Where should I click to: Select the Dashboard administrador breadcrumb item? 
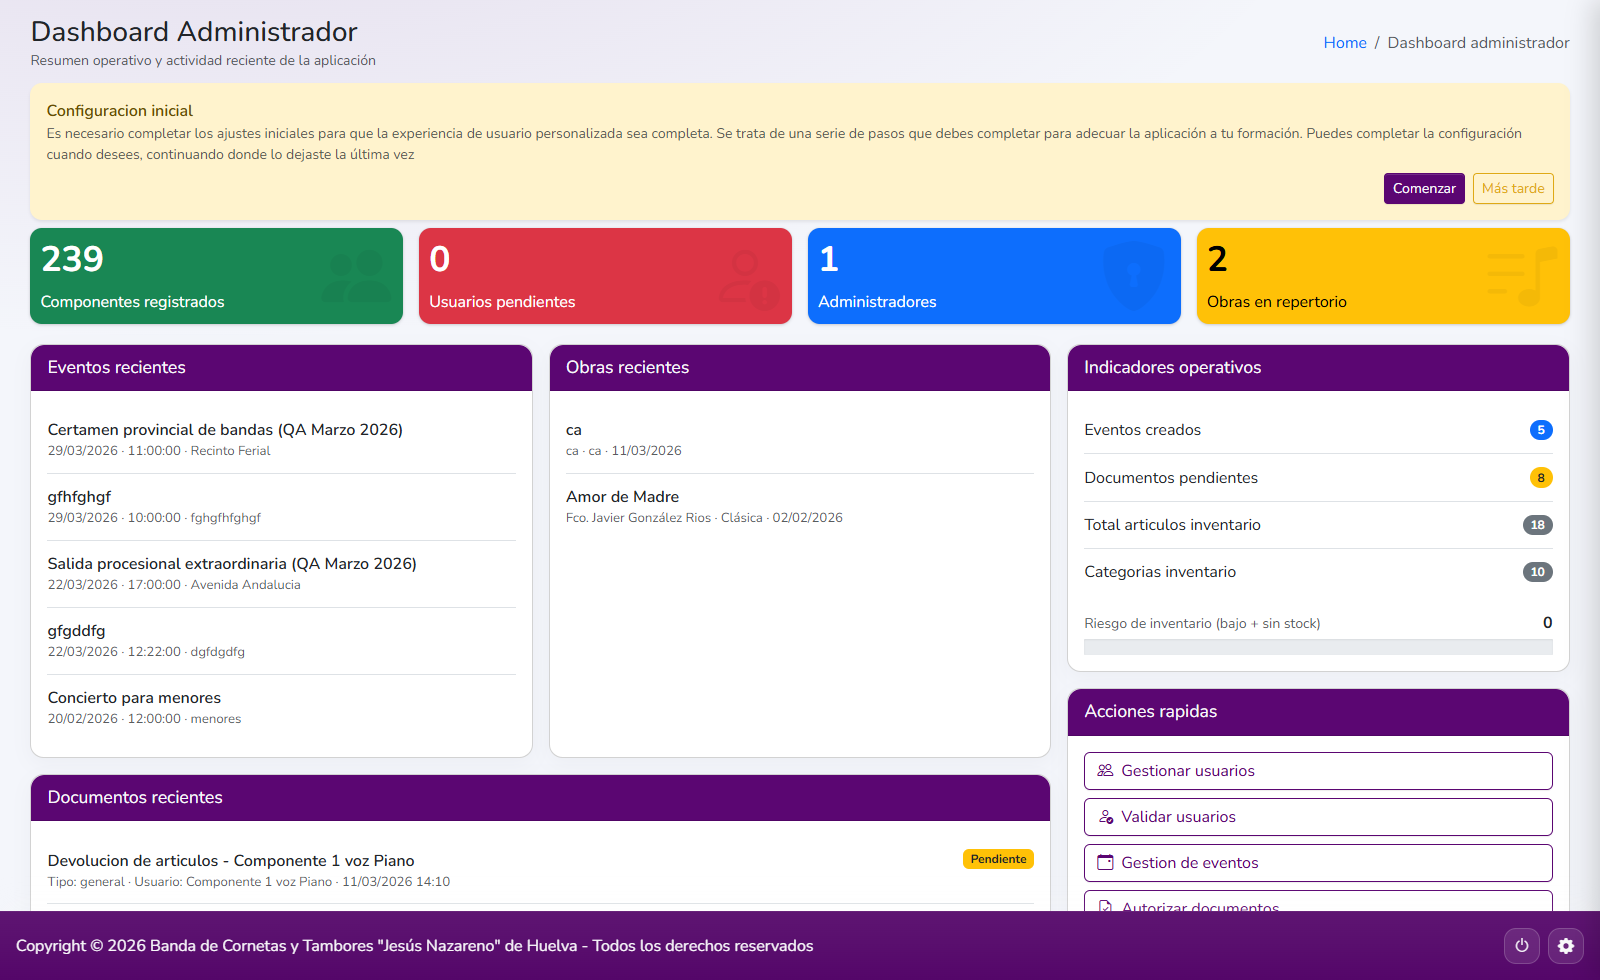click(x=1477, y=42)
